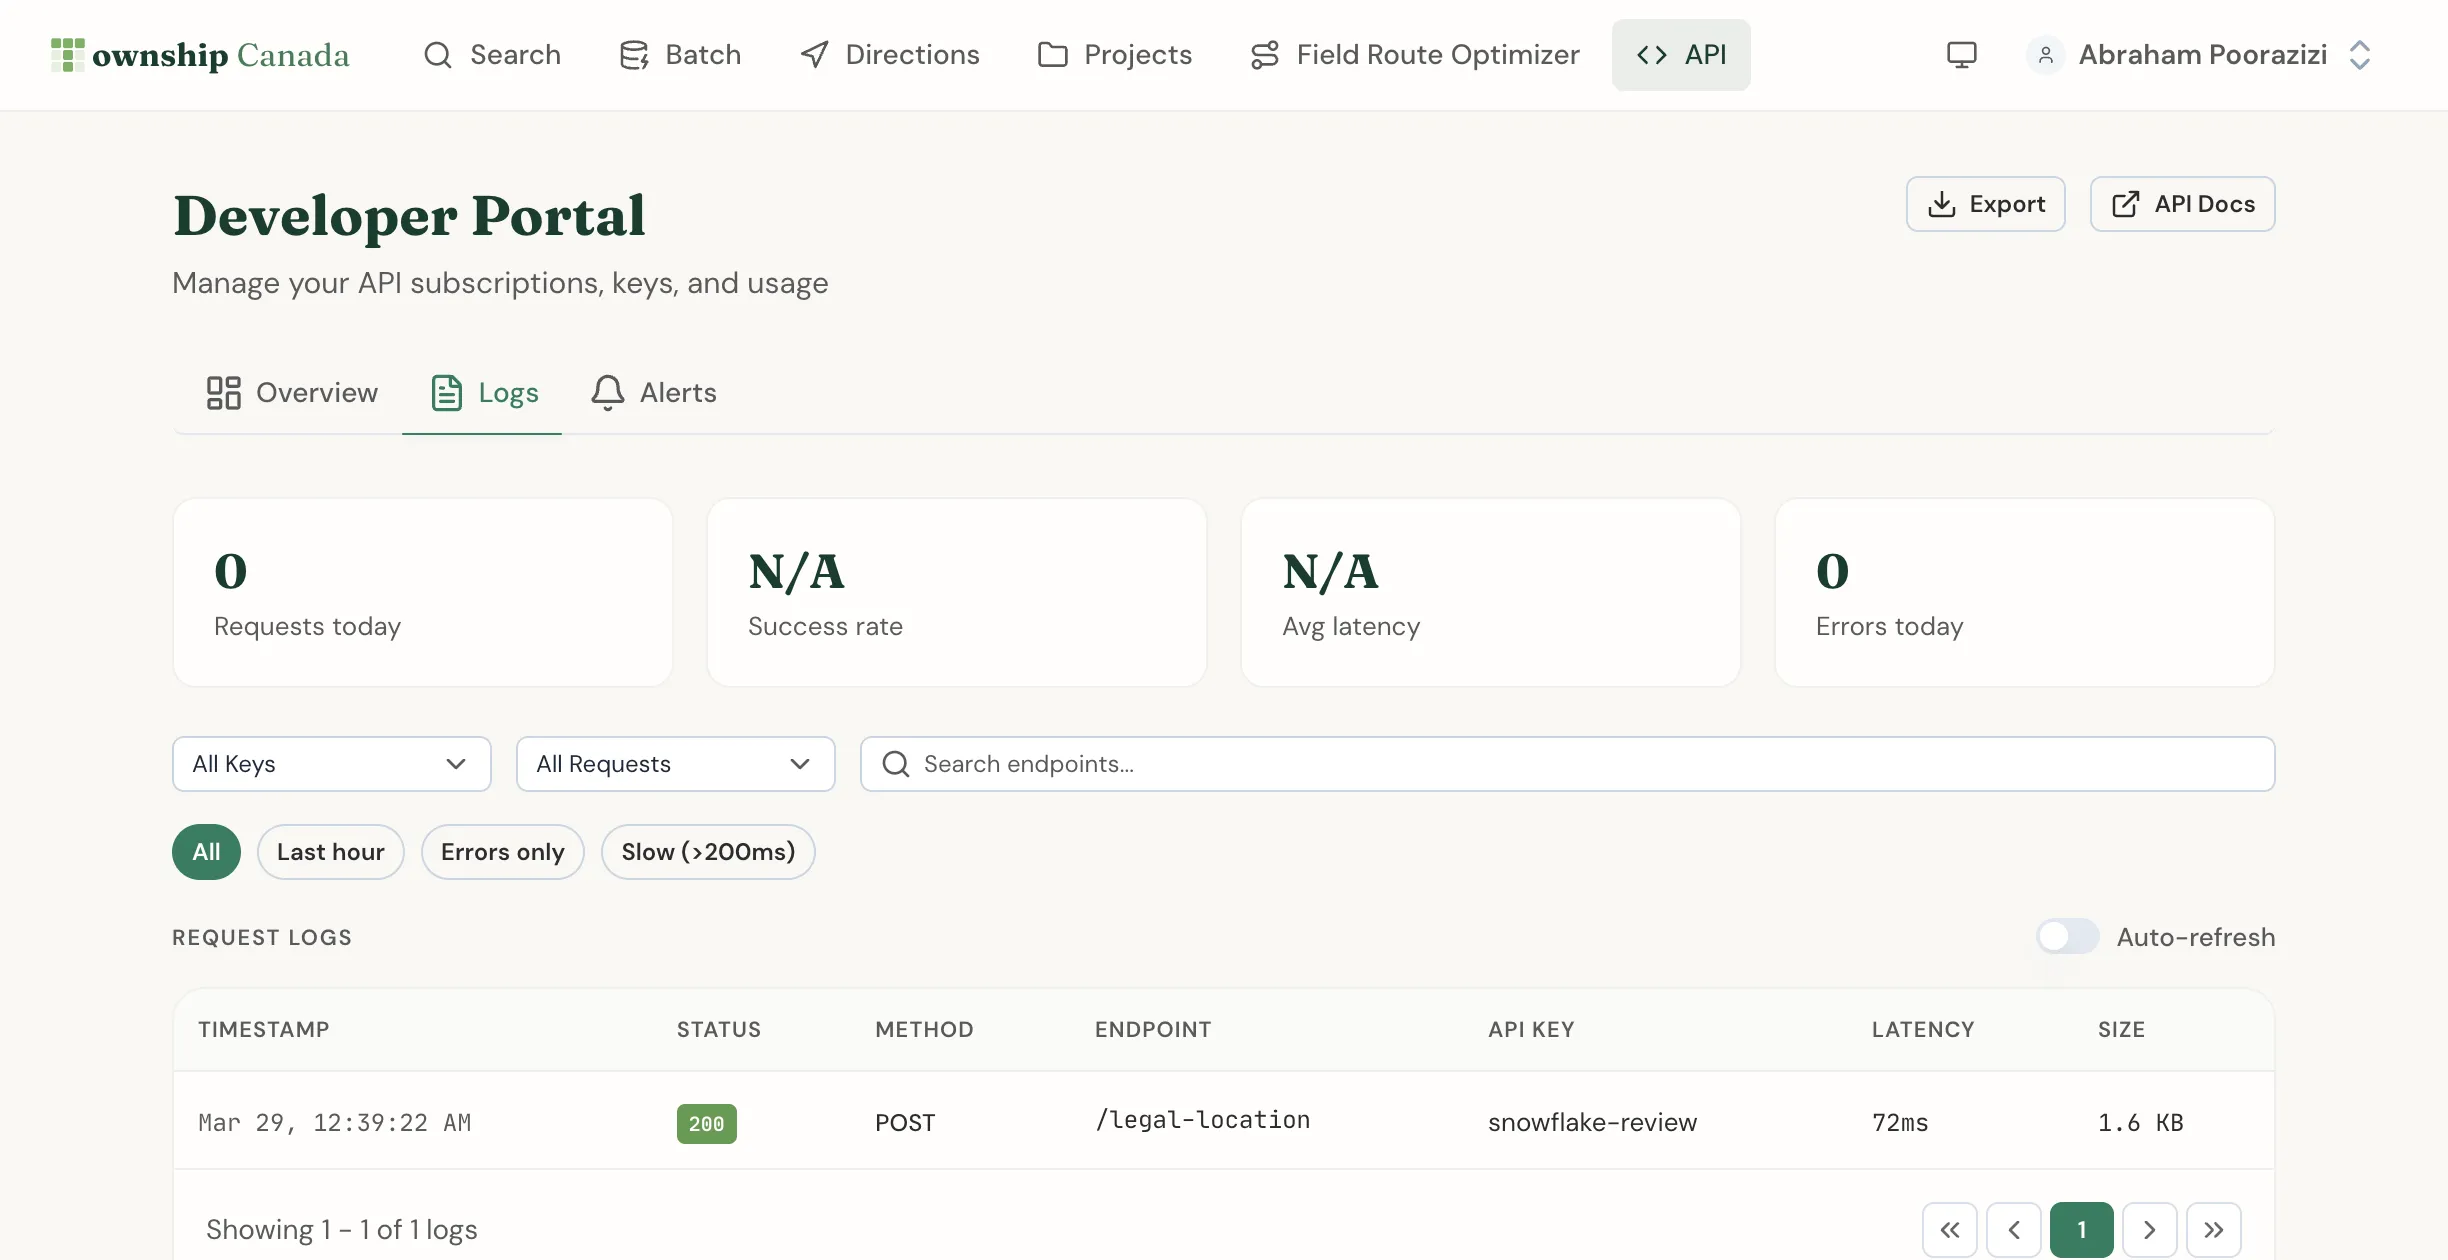Screen dimensions: 2448x1260
Task: Click the Mar 29, 12:39:22 AM timestamp
Action: click(x=335, y=1123)
